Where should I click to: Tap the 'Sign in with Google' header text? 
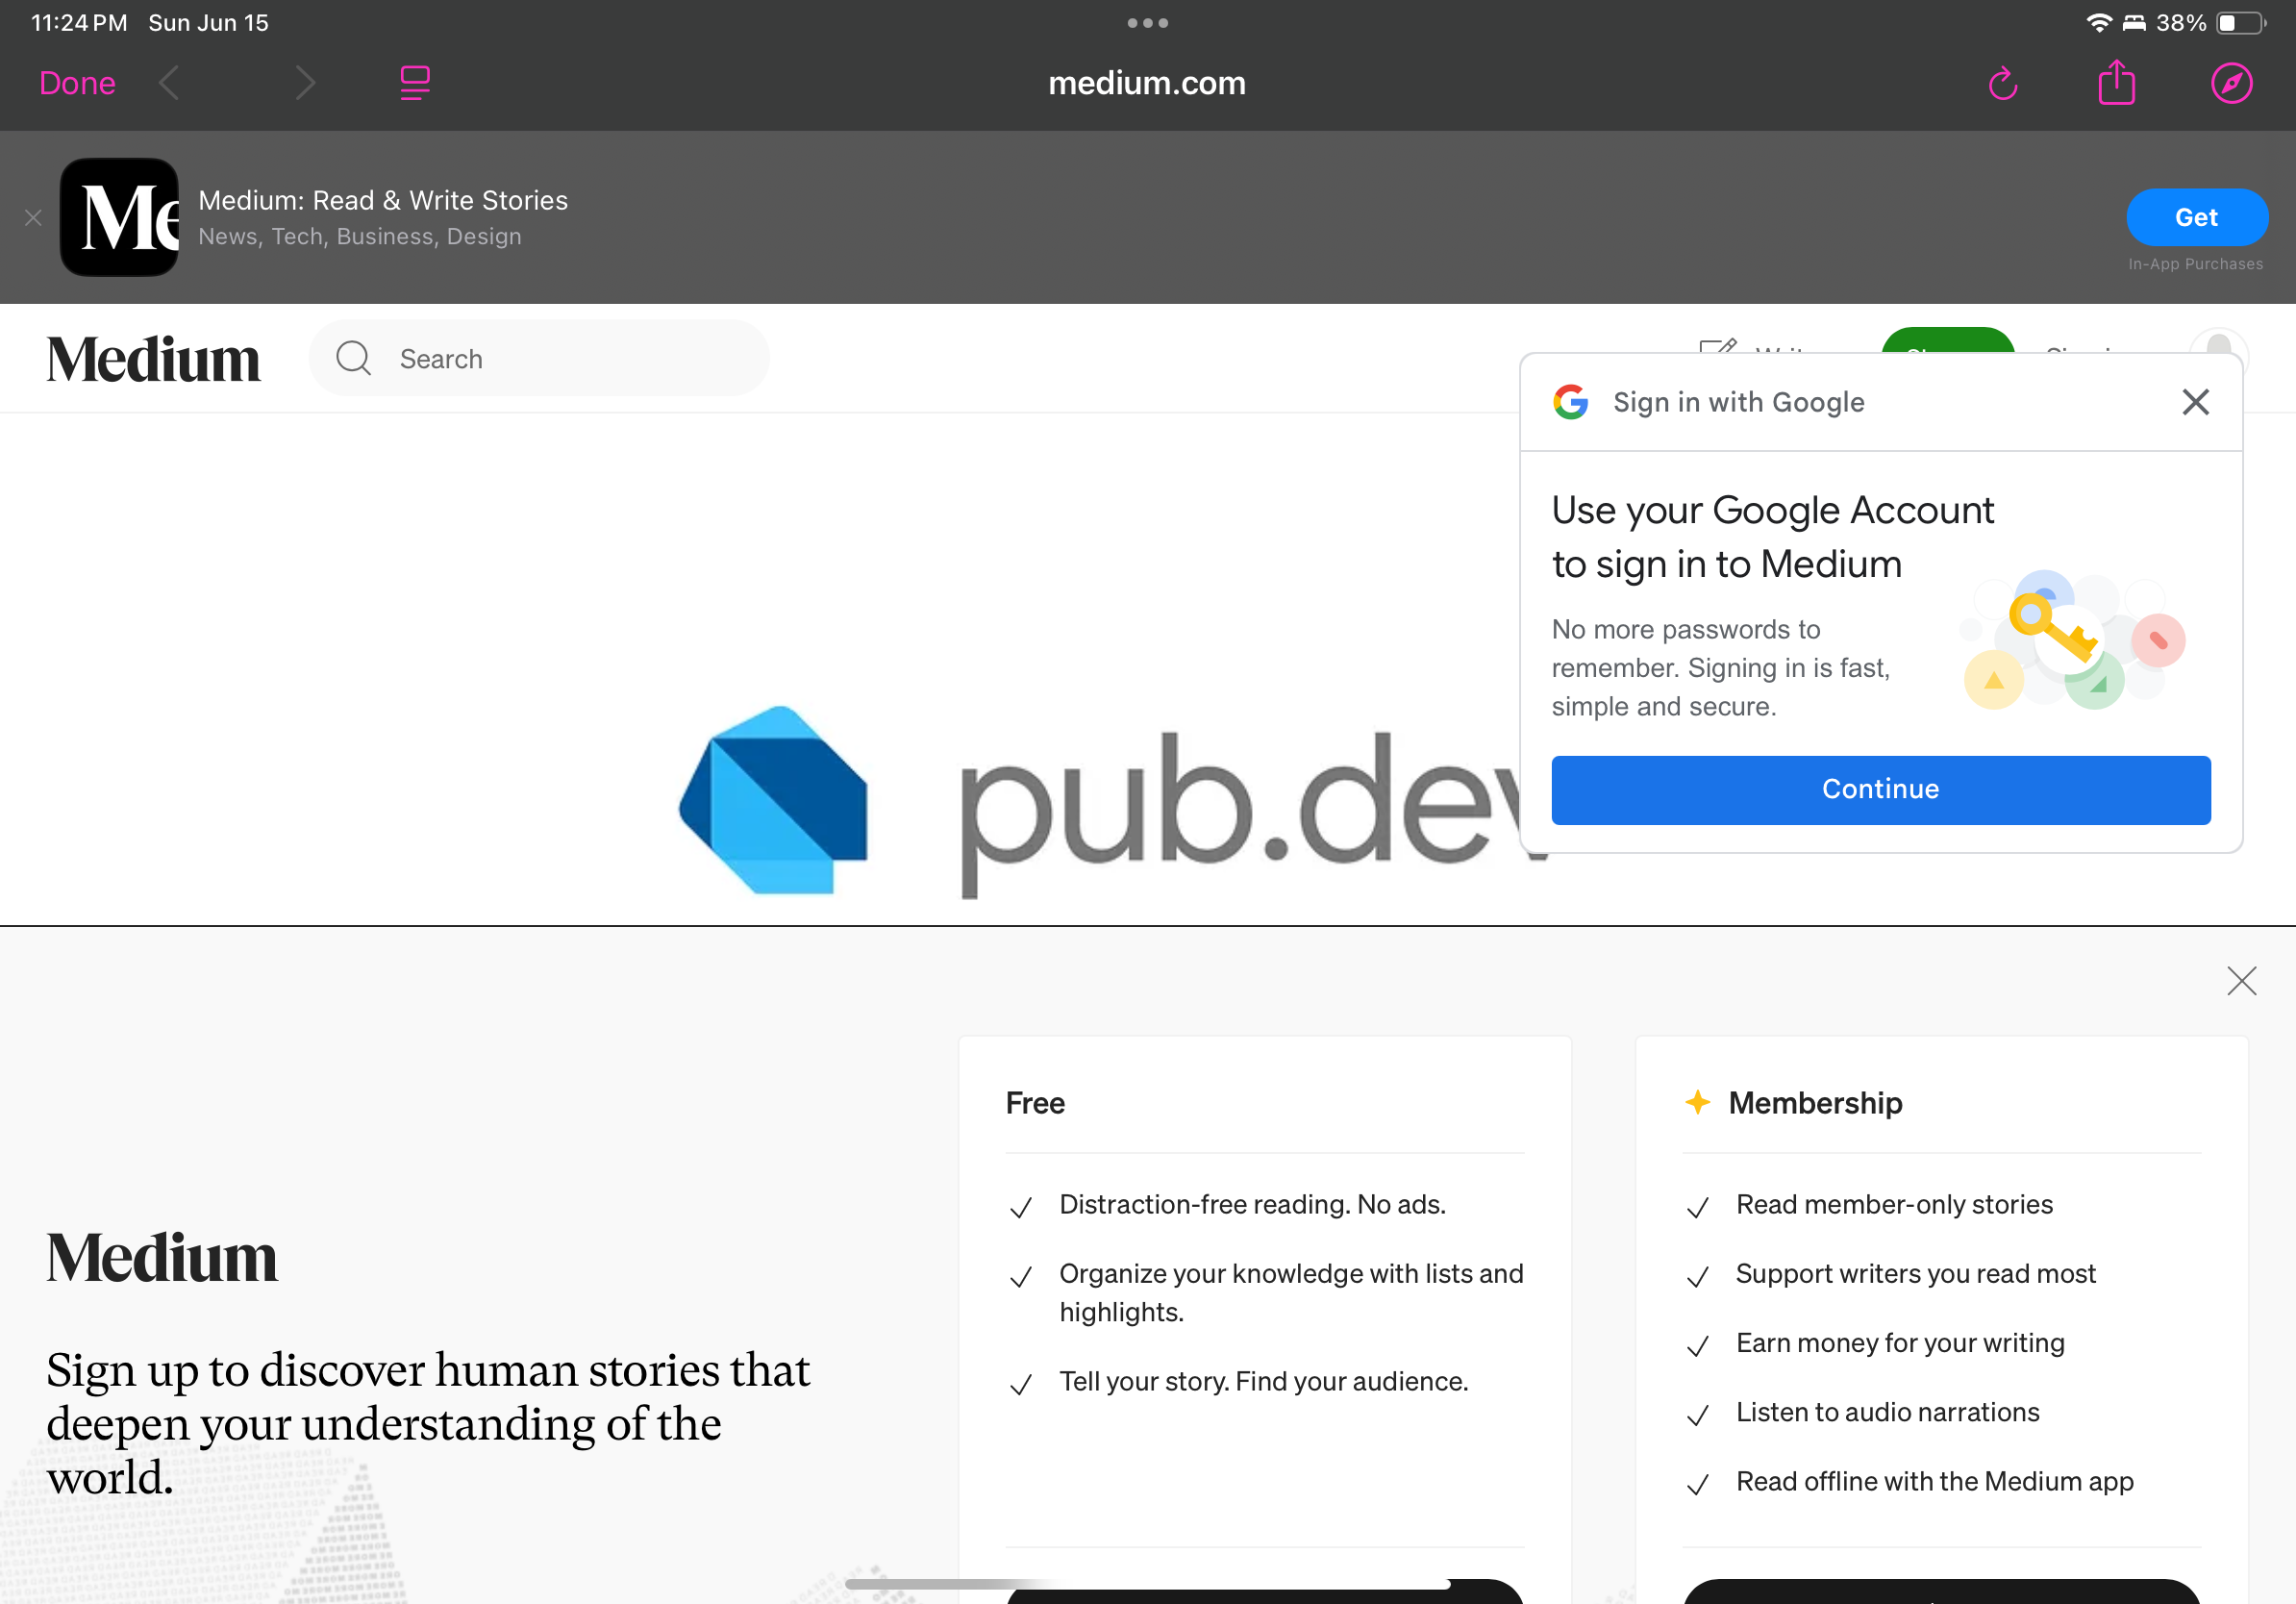[x=1738, y=402]
